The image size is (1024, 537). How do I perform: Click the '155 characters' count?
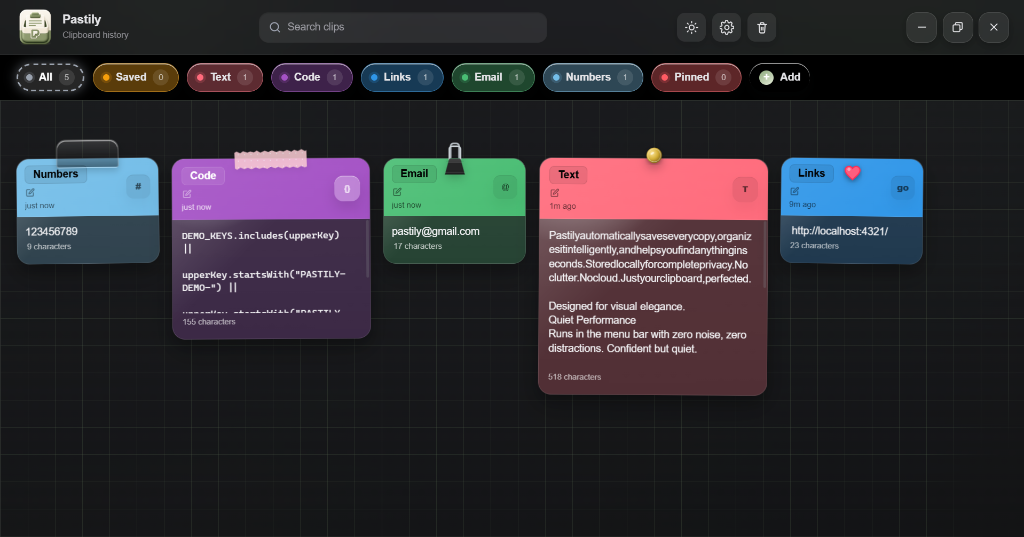209,322
